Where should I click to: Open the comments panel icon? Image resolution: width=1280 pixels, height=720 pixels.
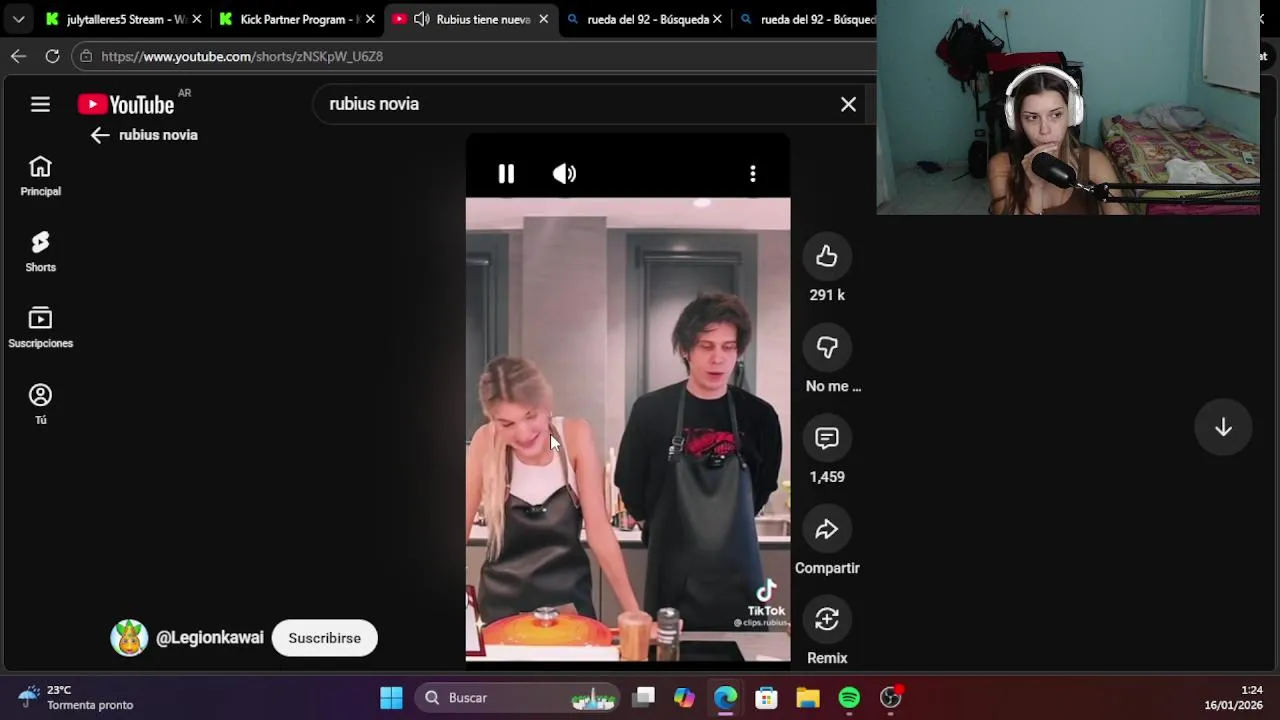[x=827, y=438]
